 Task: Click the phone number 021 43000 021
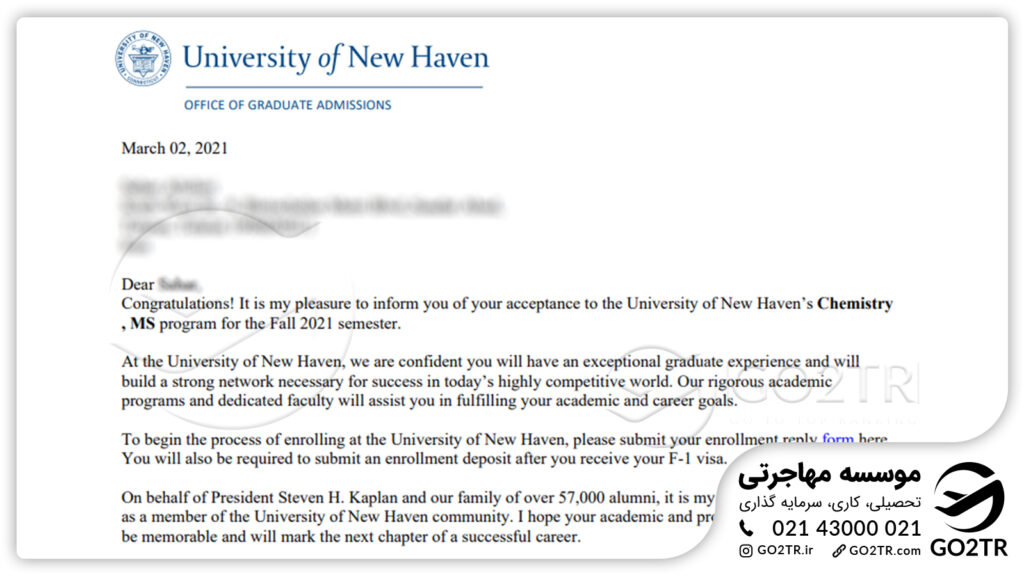pyautogui.click(x=846, y=528)
